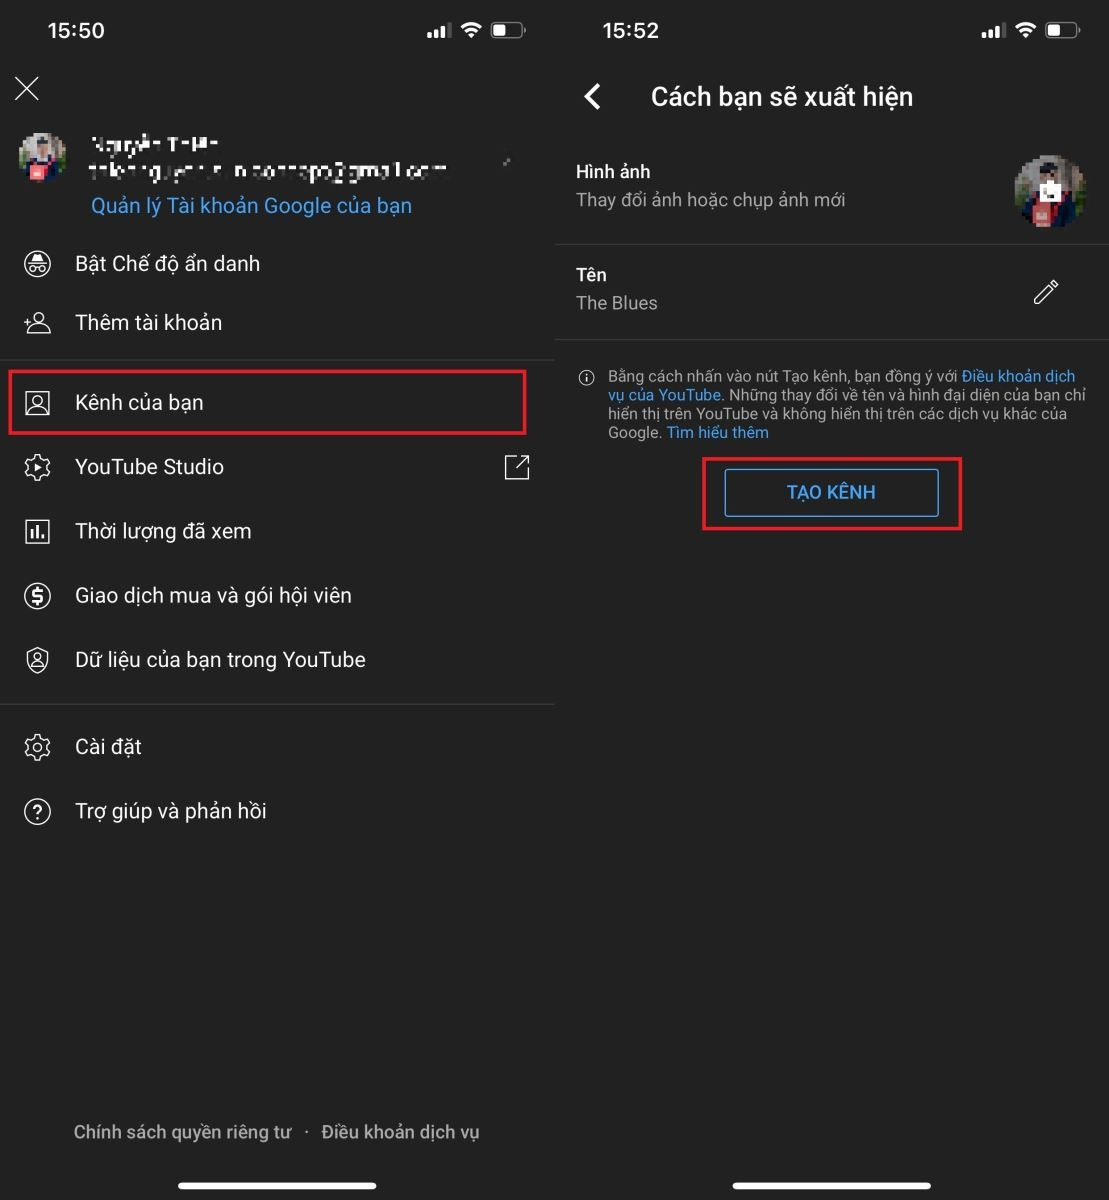Open Thời lượng đã xem
This screenshot has height=1200, width=1109.
click(162, 531)
